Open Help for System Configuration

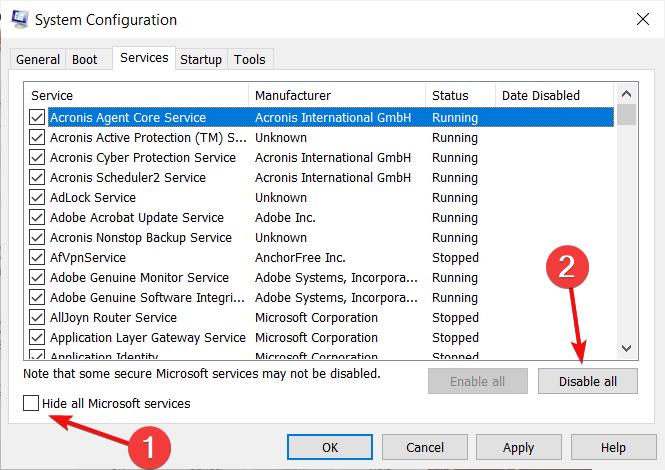coord(613,447)
